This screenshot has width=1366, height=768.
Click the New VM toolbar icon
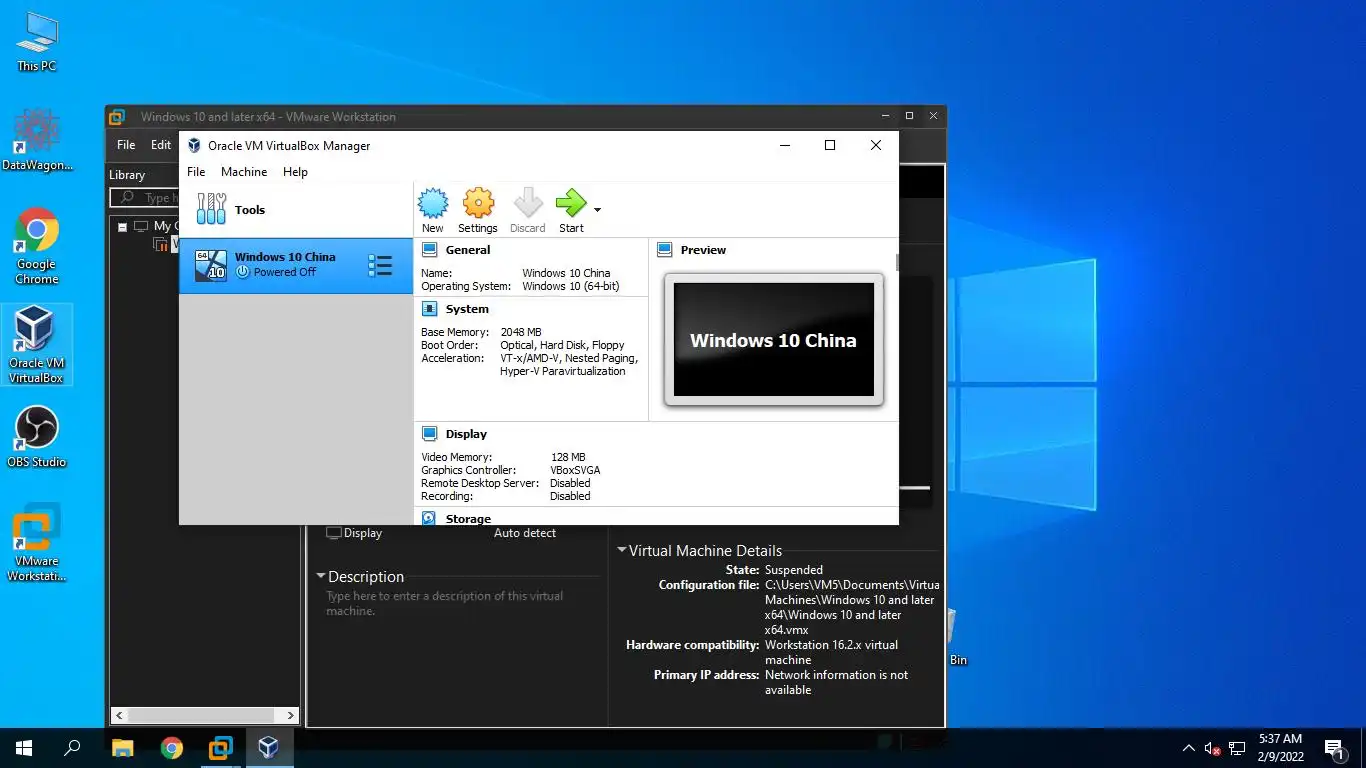coord(433,203)
